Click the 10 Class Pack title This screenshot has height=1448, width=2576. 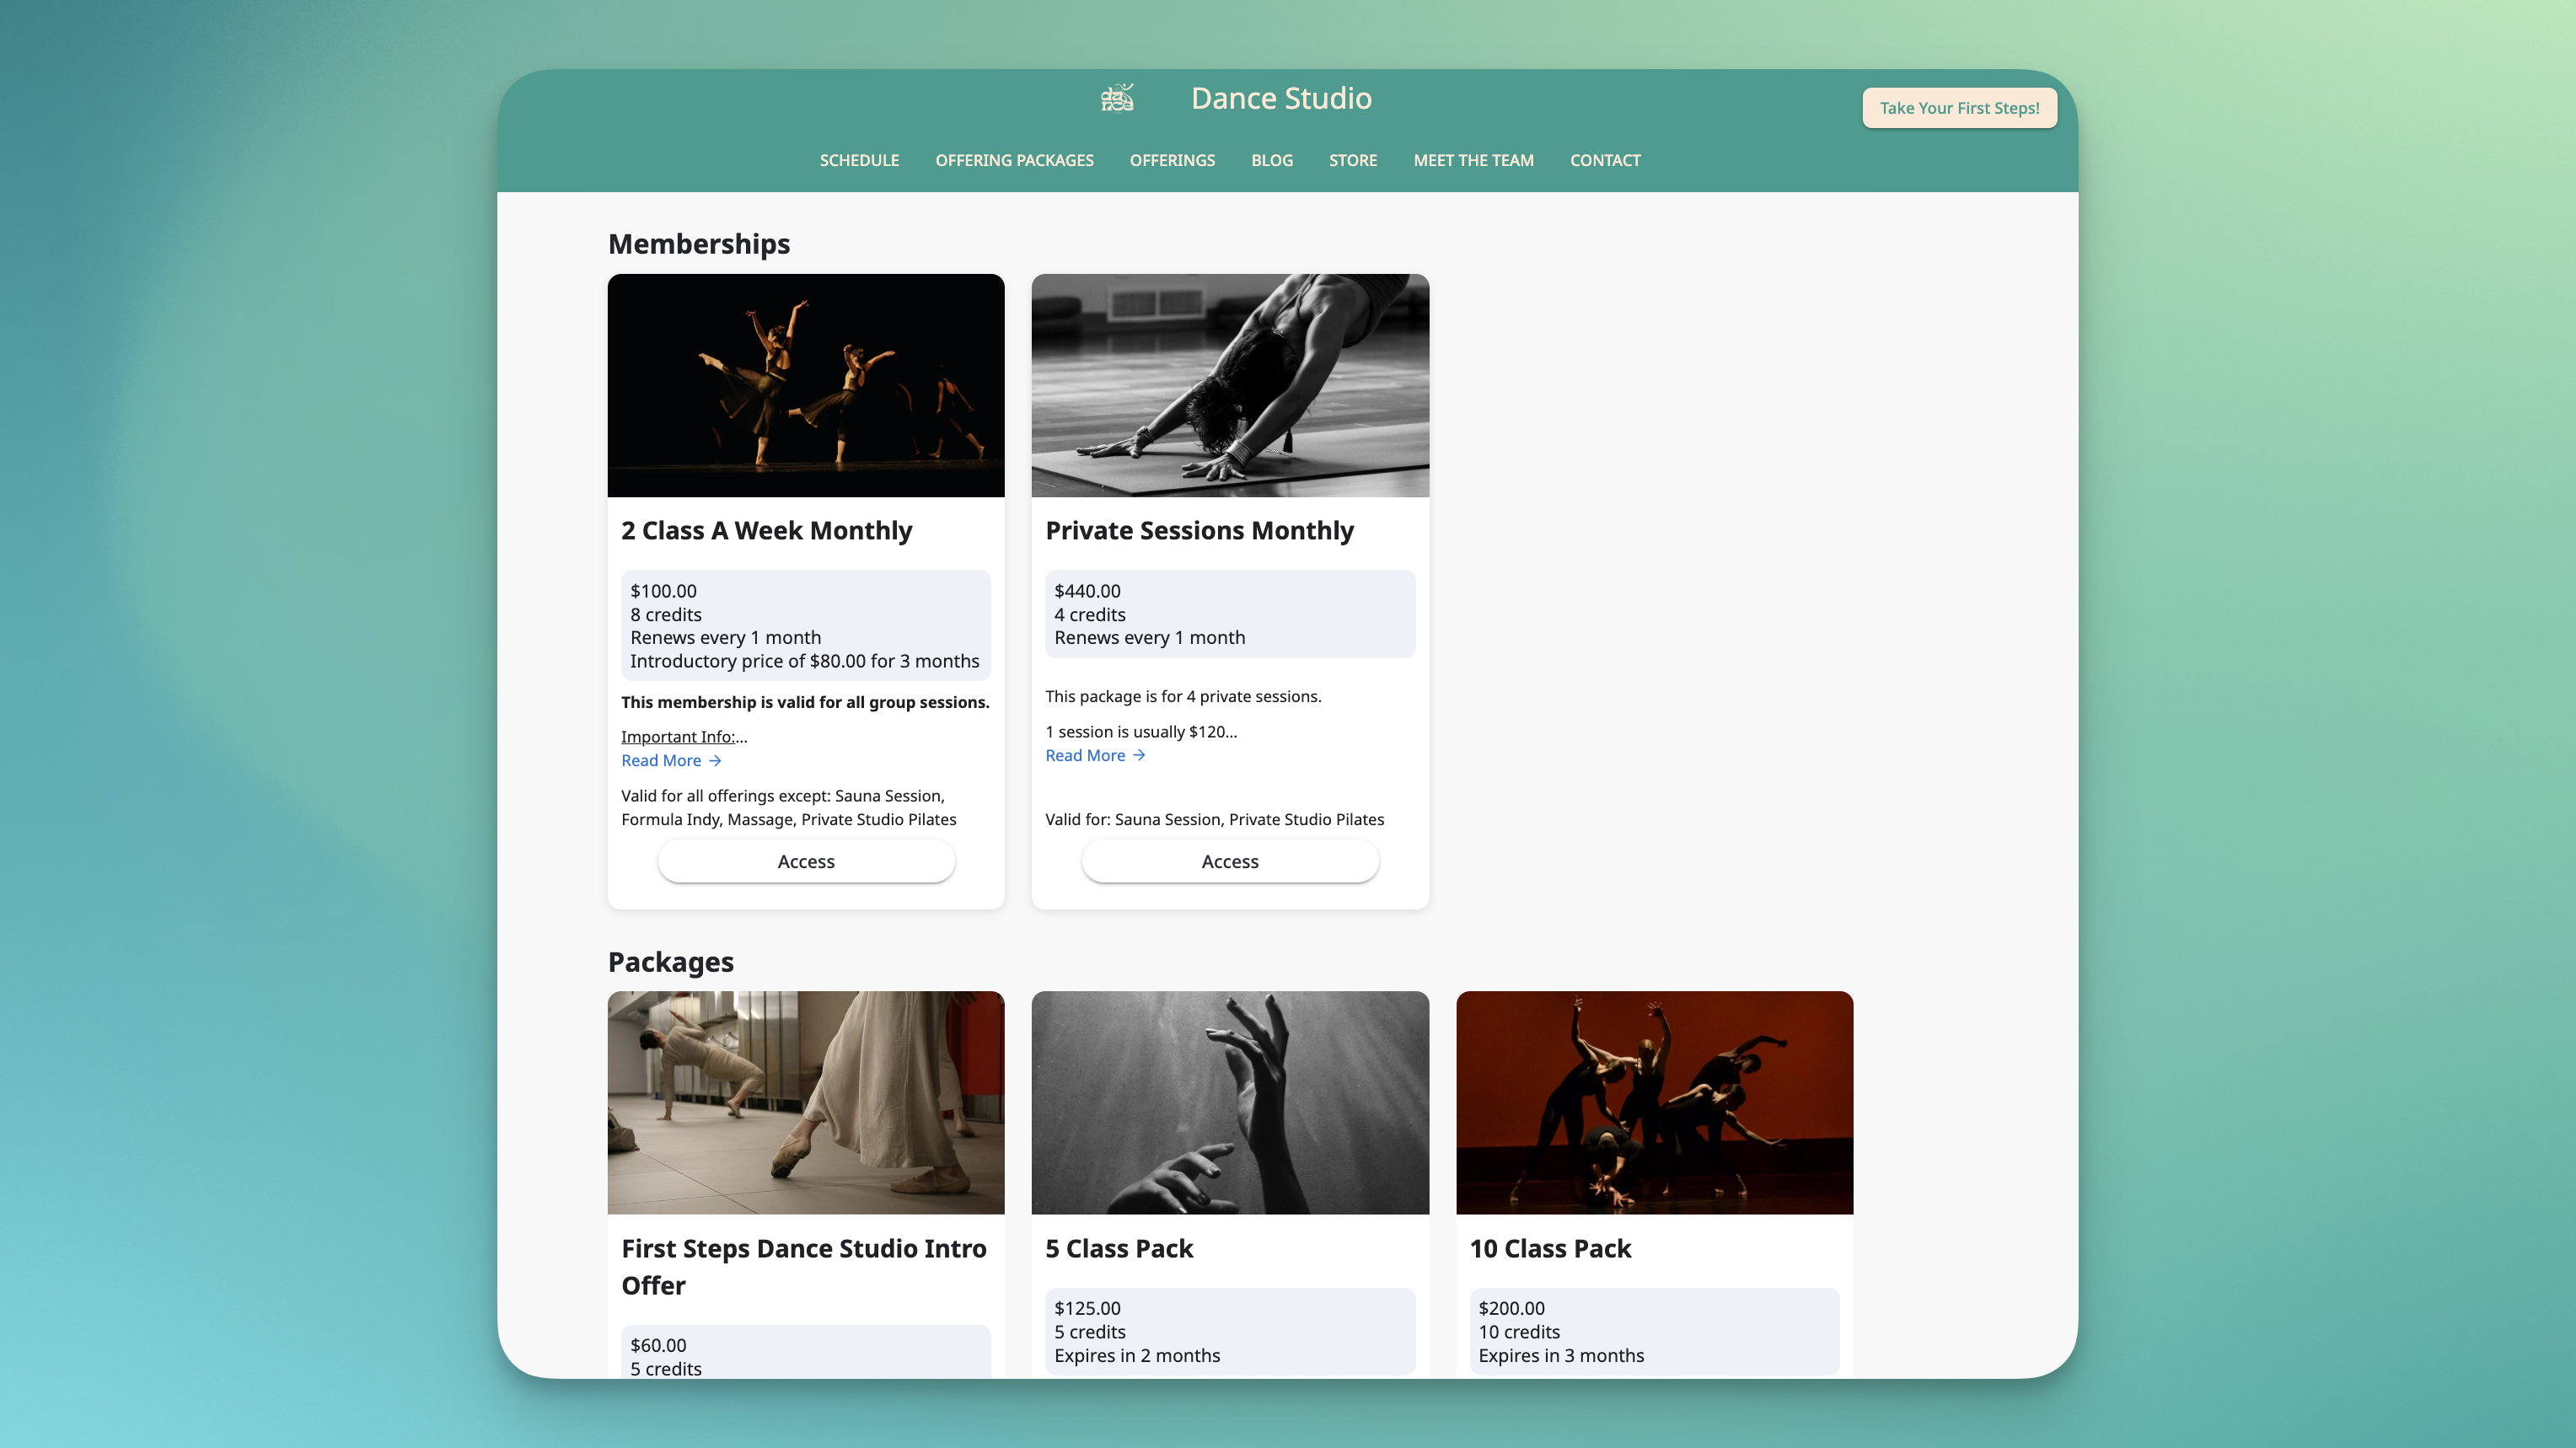pos(1550,1248)
